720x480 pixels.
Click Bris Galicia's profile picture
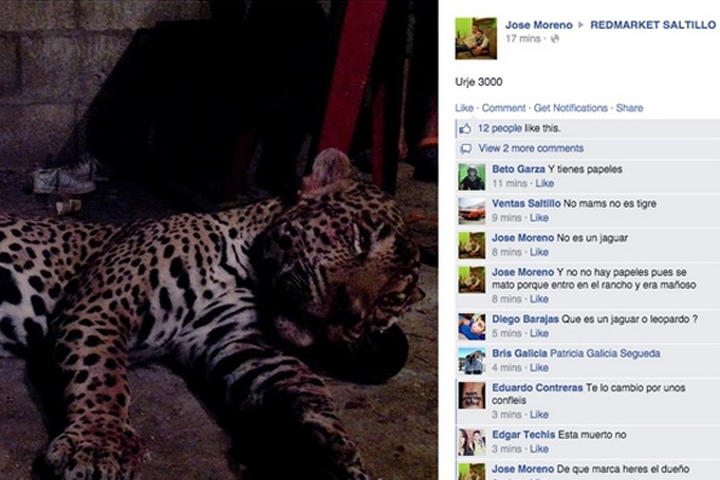[x=472, y=361]
